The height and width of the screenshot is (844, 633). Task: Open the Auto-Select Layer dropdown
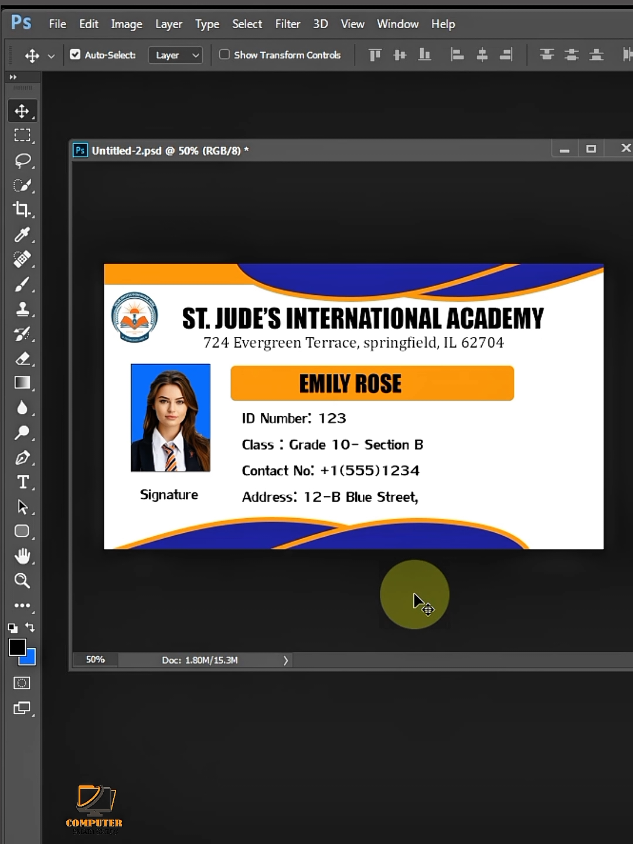click(x=175, y=55)
